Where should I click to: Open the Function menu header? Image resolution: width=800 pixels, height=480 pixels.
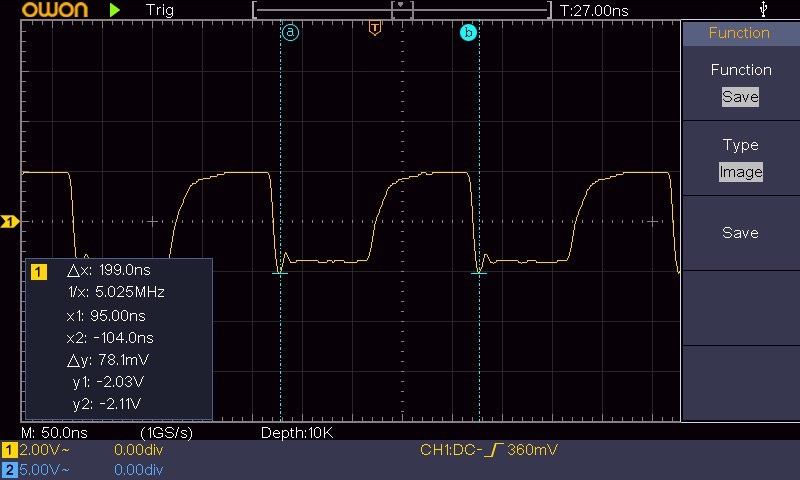tap(739, 33)
